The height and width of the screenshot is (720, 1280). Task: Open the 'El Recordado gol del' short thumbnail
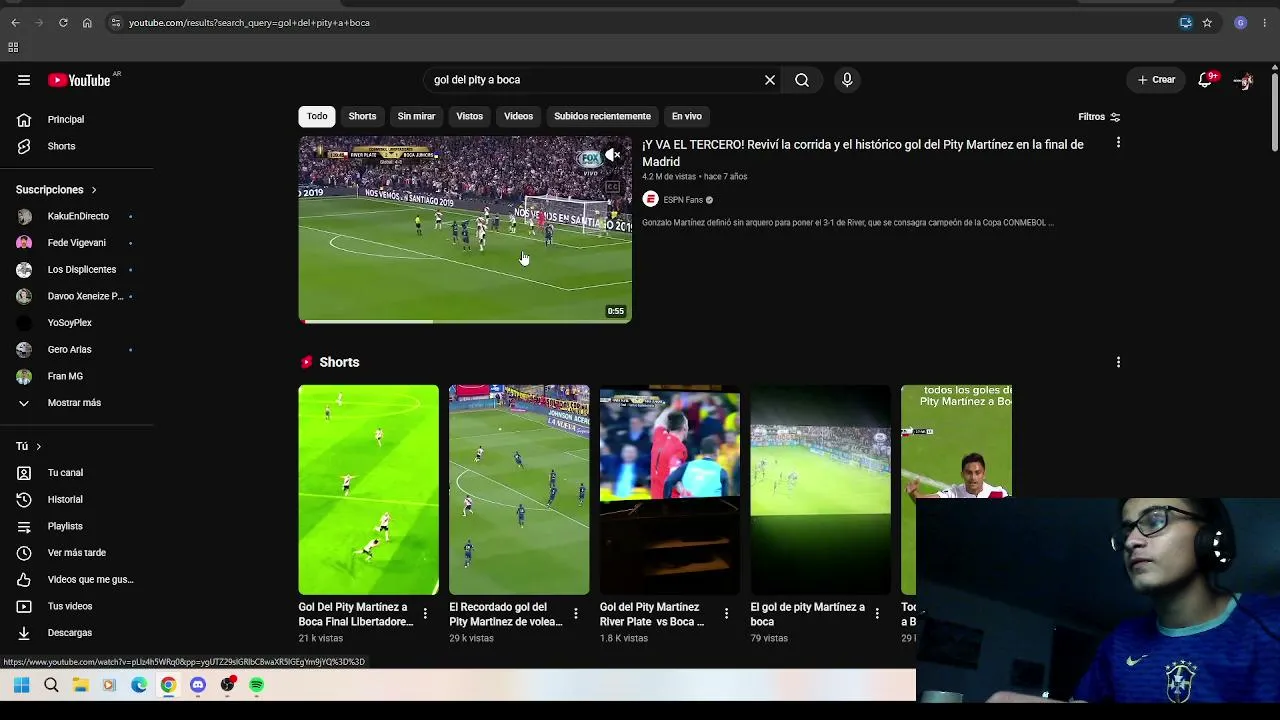[x=519, y=490]
